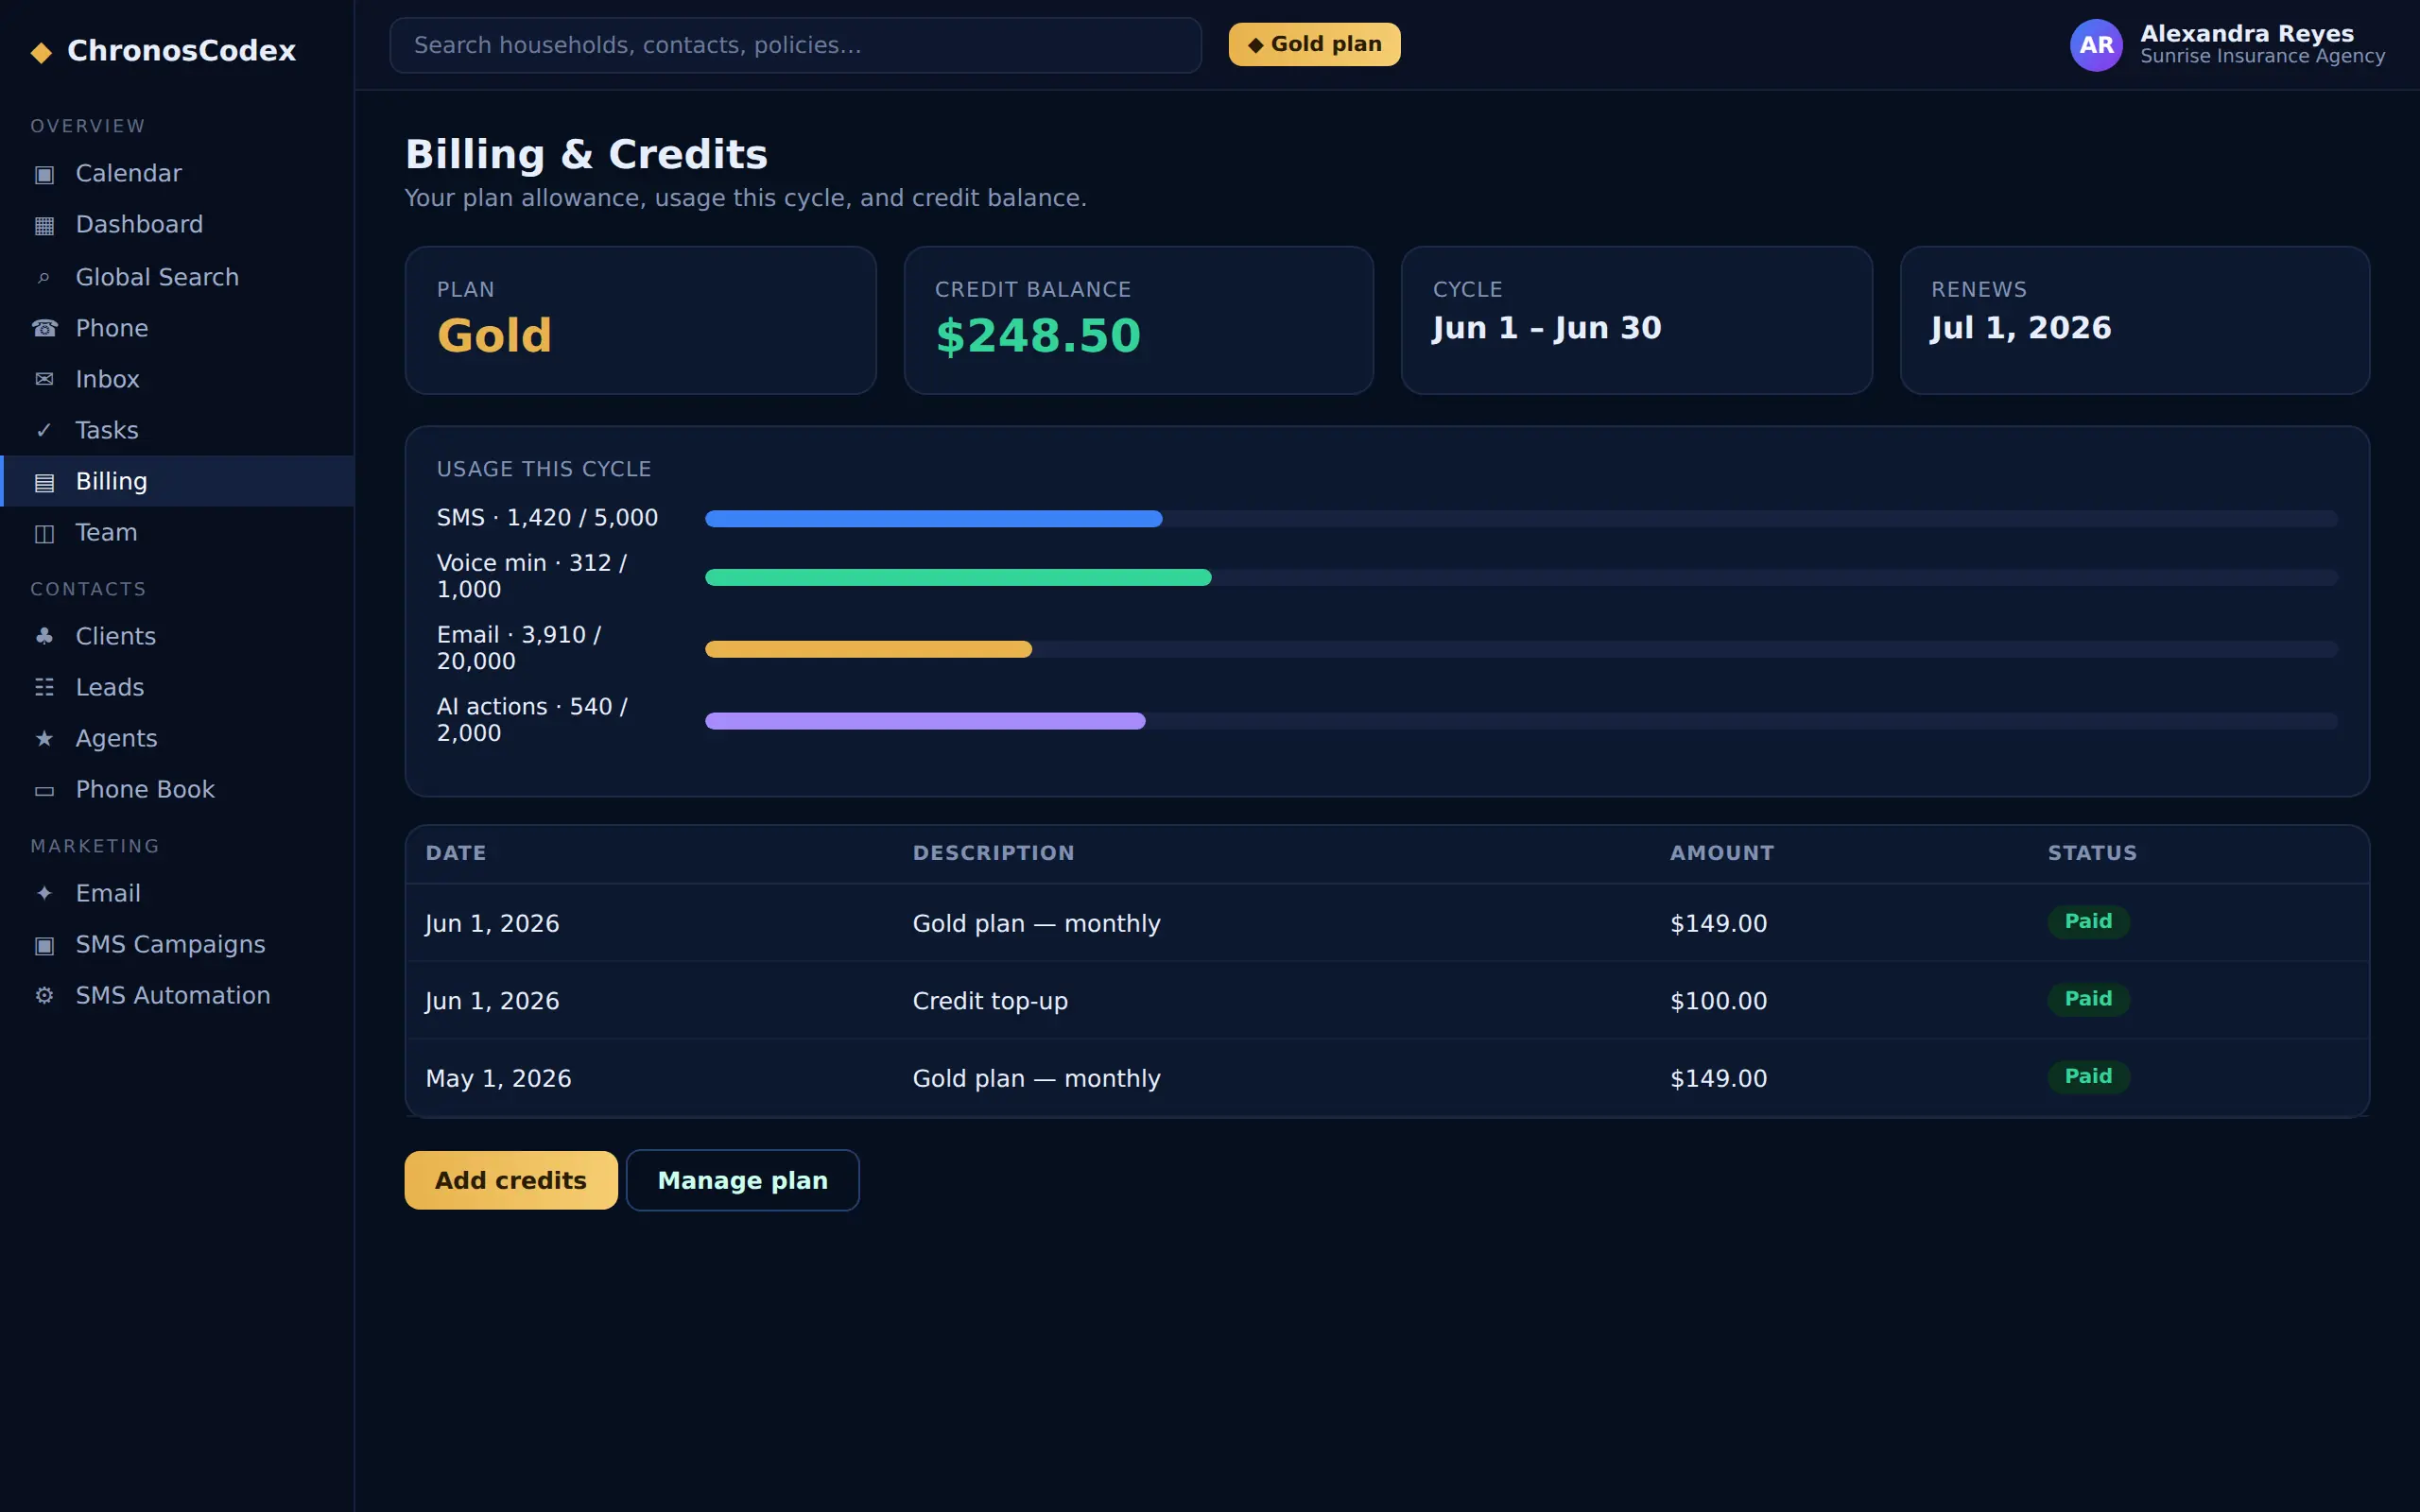
Task: Select Leads in the Contacts section
Action: 177,687
